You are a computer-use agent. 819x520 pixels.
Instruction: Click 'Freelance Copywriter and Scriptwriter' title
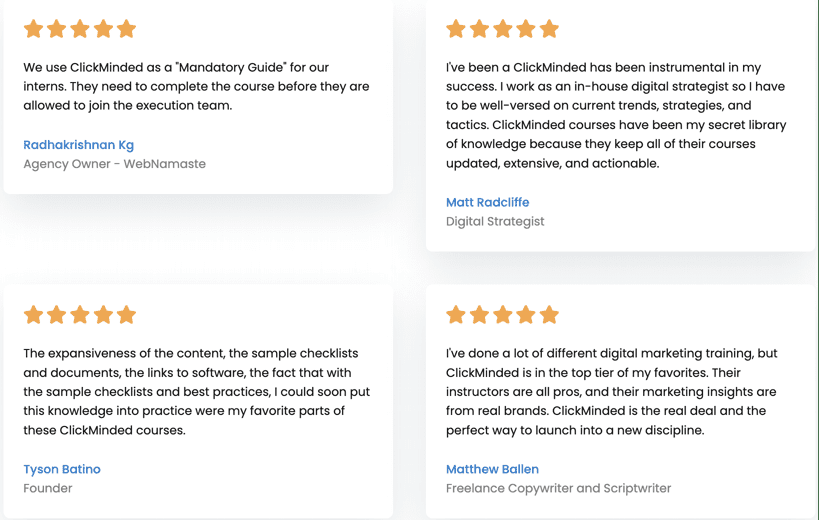(x=558, y=488)
